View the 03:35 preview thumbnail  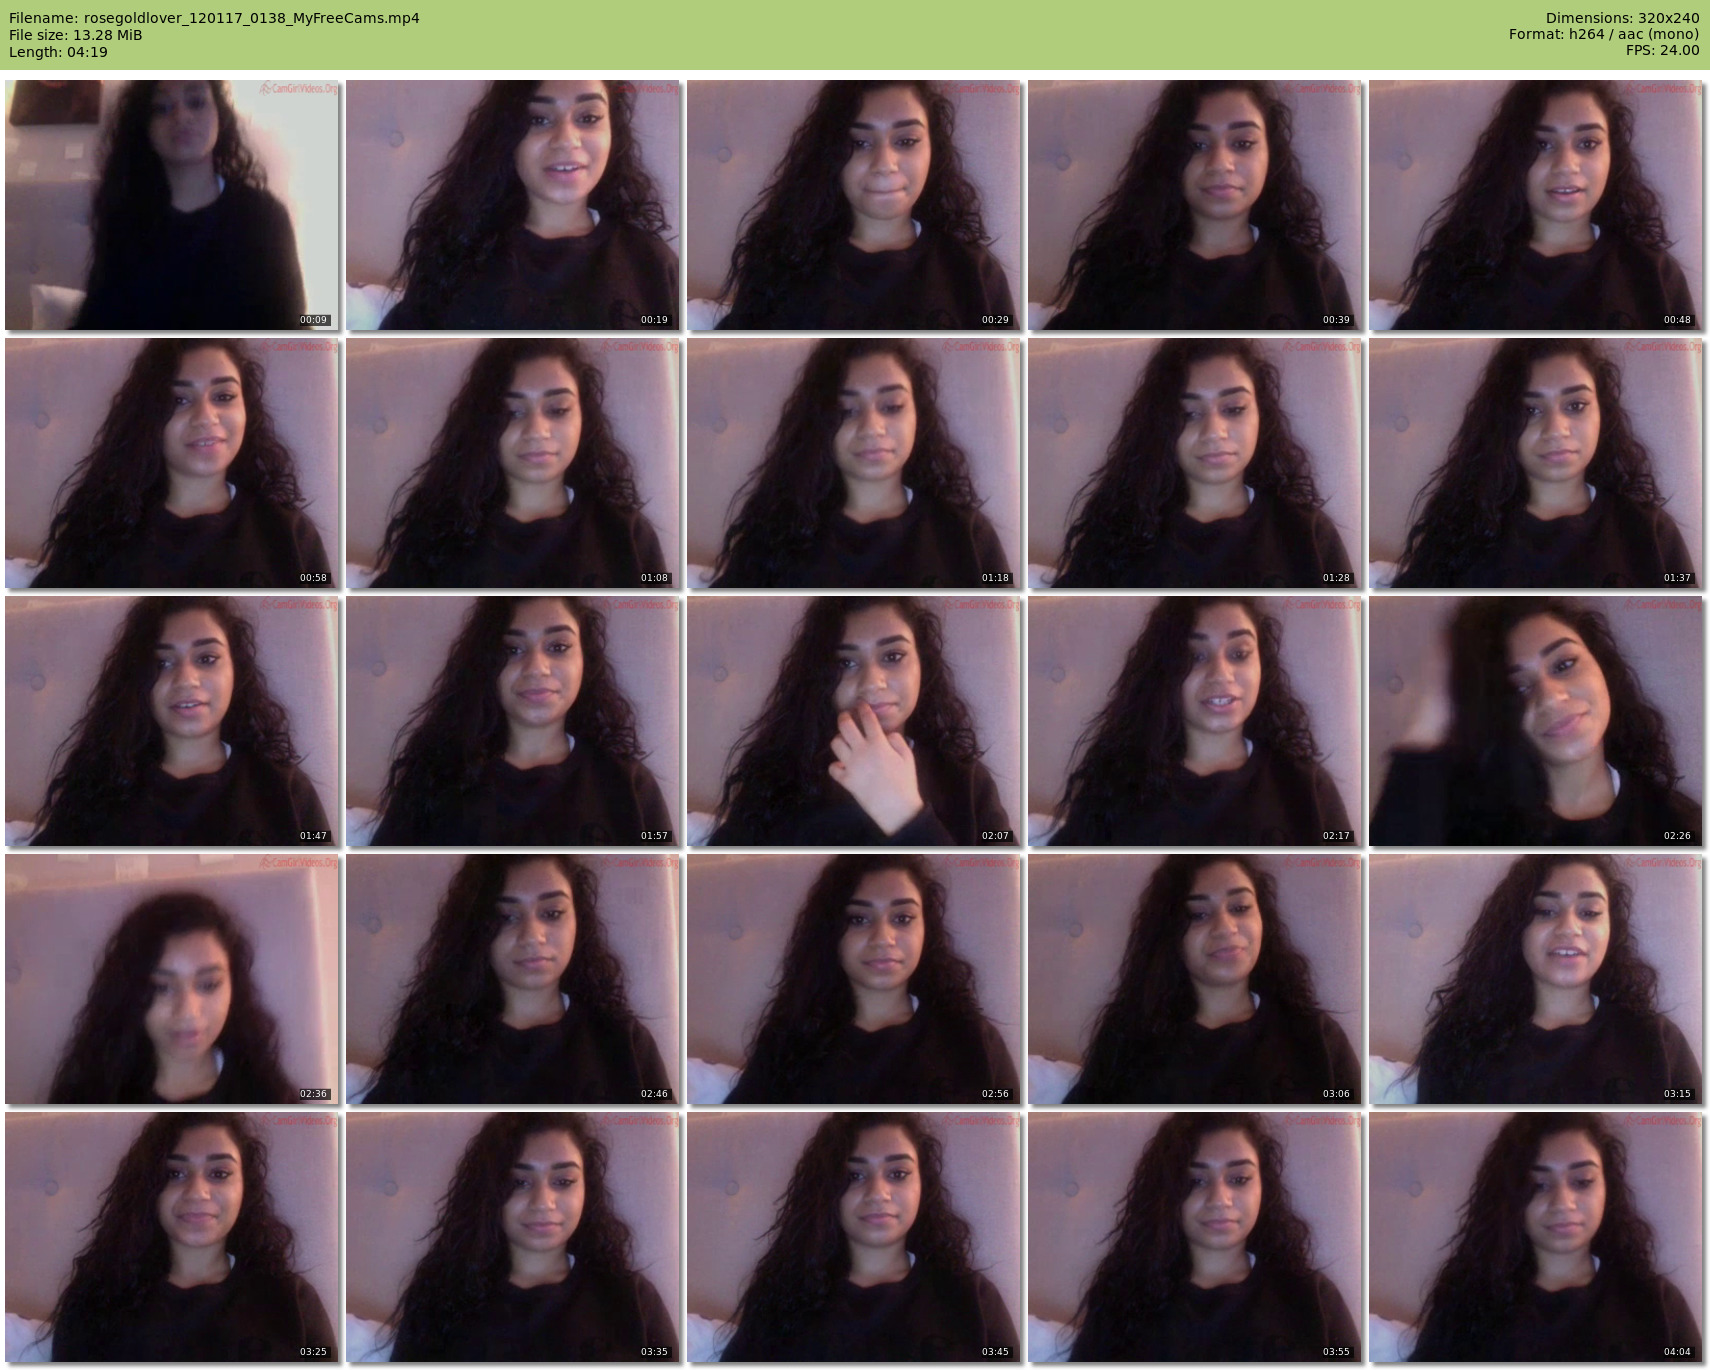513,1237
